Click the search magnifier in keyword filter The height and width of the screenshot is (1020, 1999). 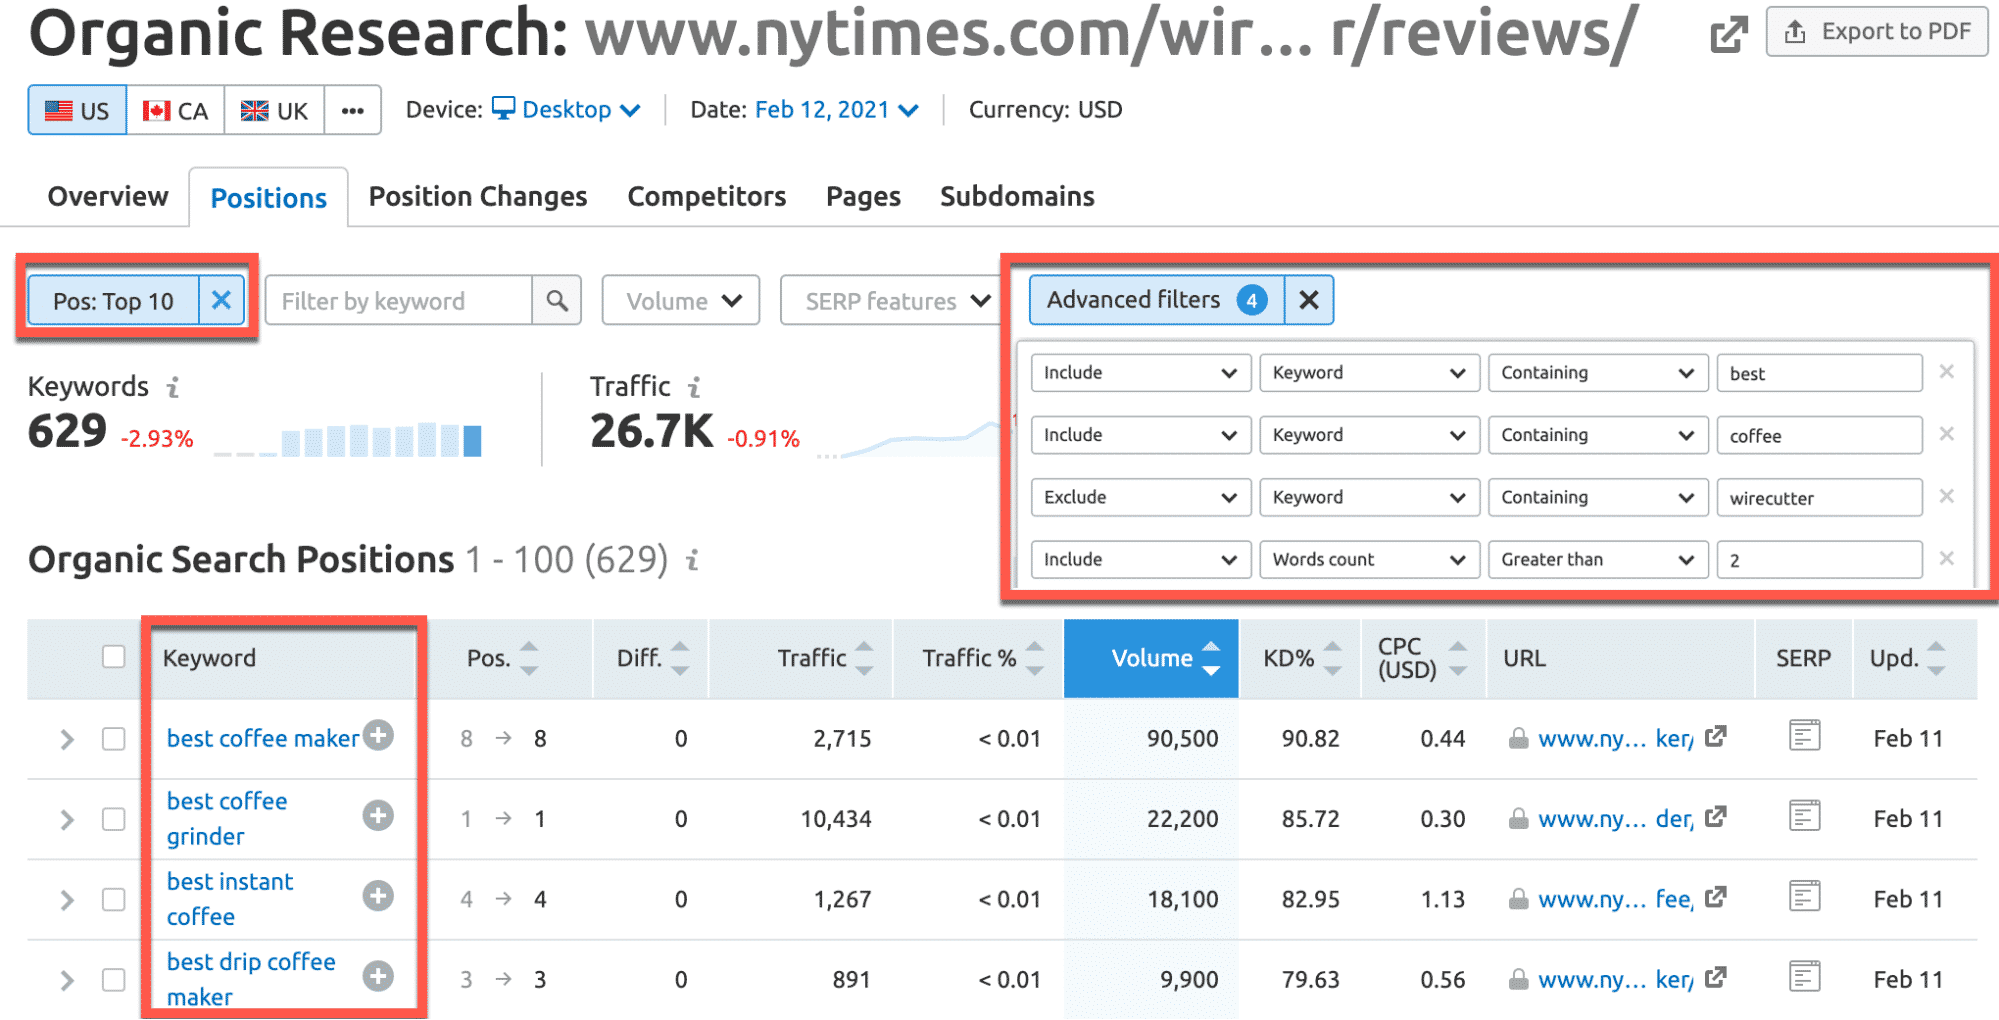pos(557,301)
